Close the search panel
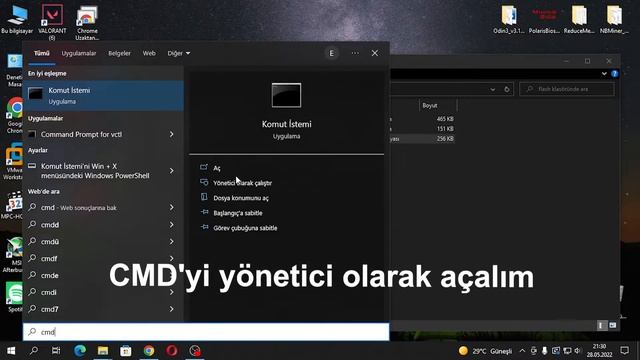Image resolution: width=640 pixels, height=360 pixels. click(375, 53)
